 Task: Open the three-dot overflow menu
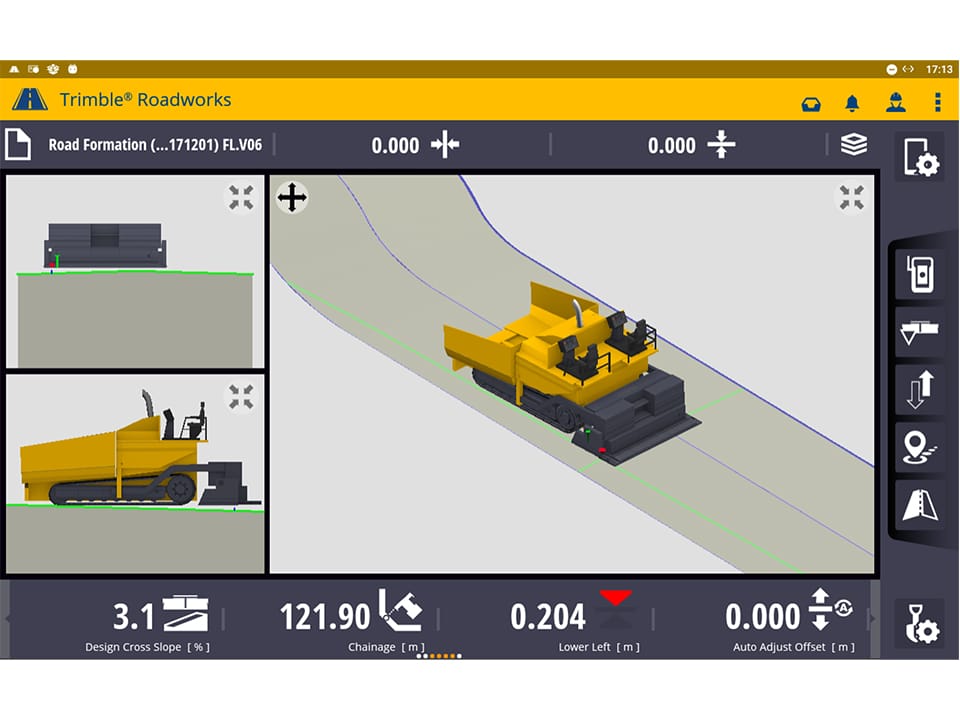pyautogui.click(x=937, y=102)
